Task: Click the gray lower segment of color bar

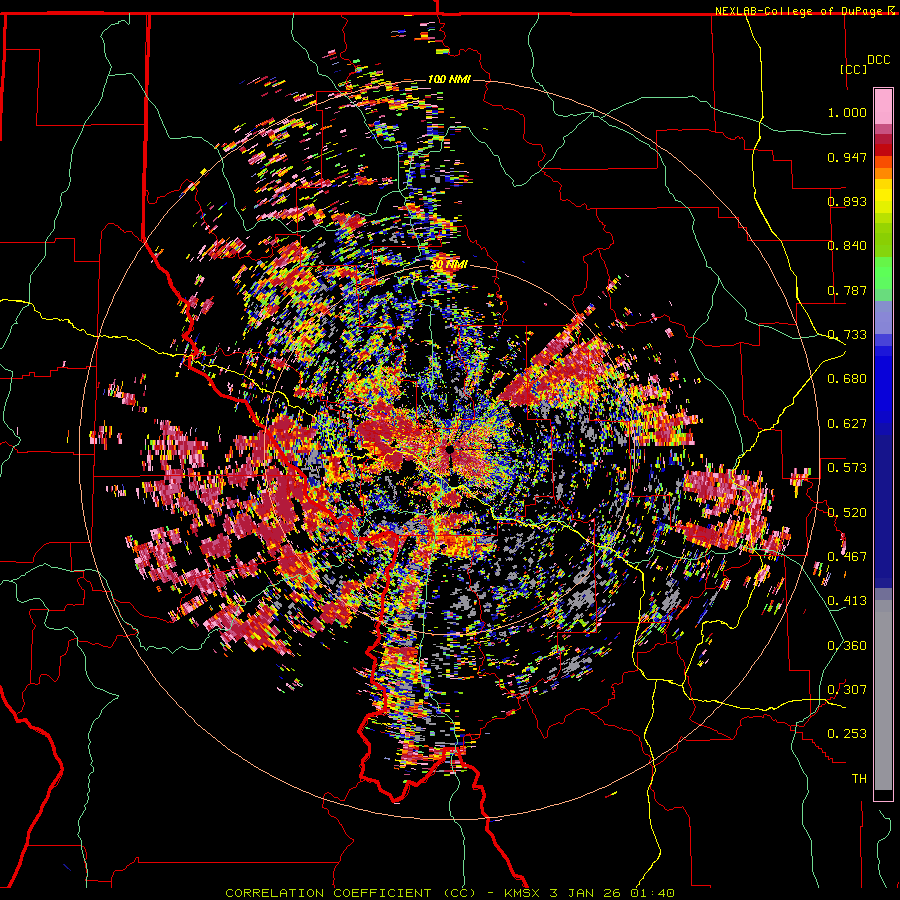Action: click(x=883, y=695)
